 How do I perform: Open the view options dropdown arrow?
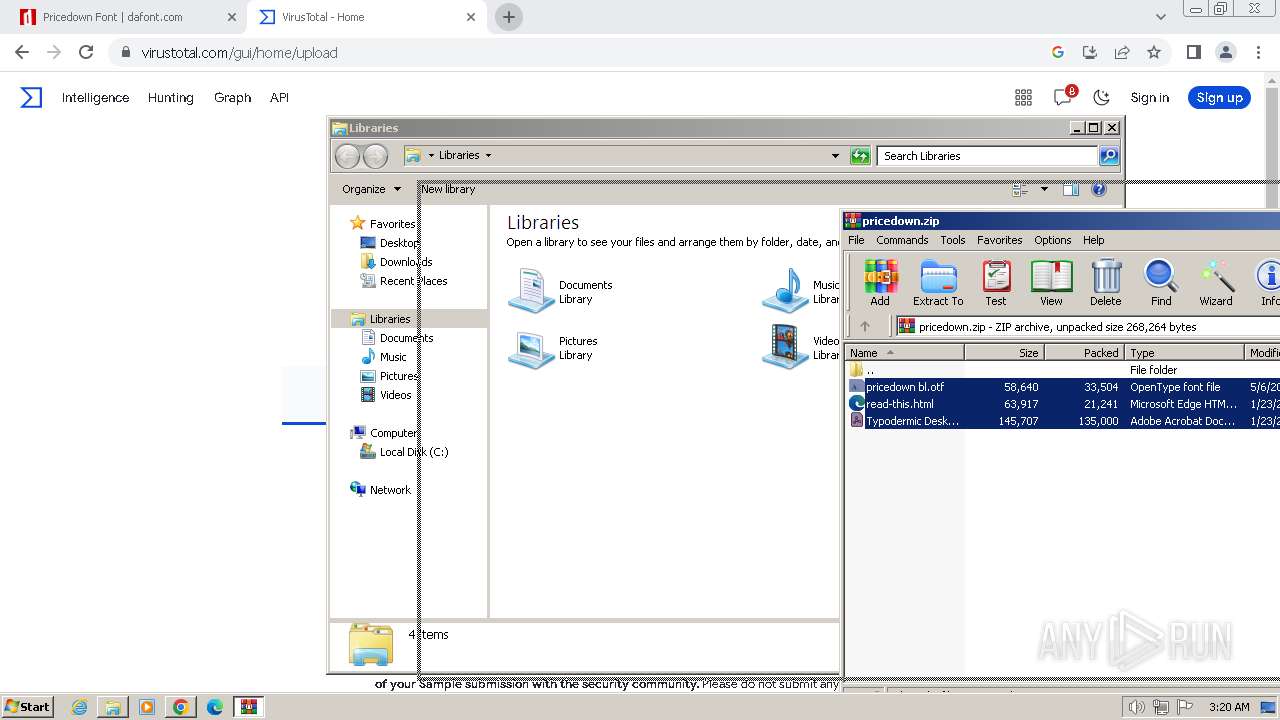(x=1044, y=189)
